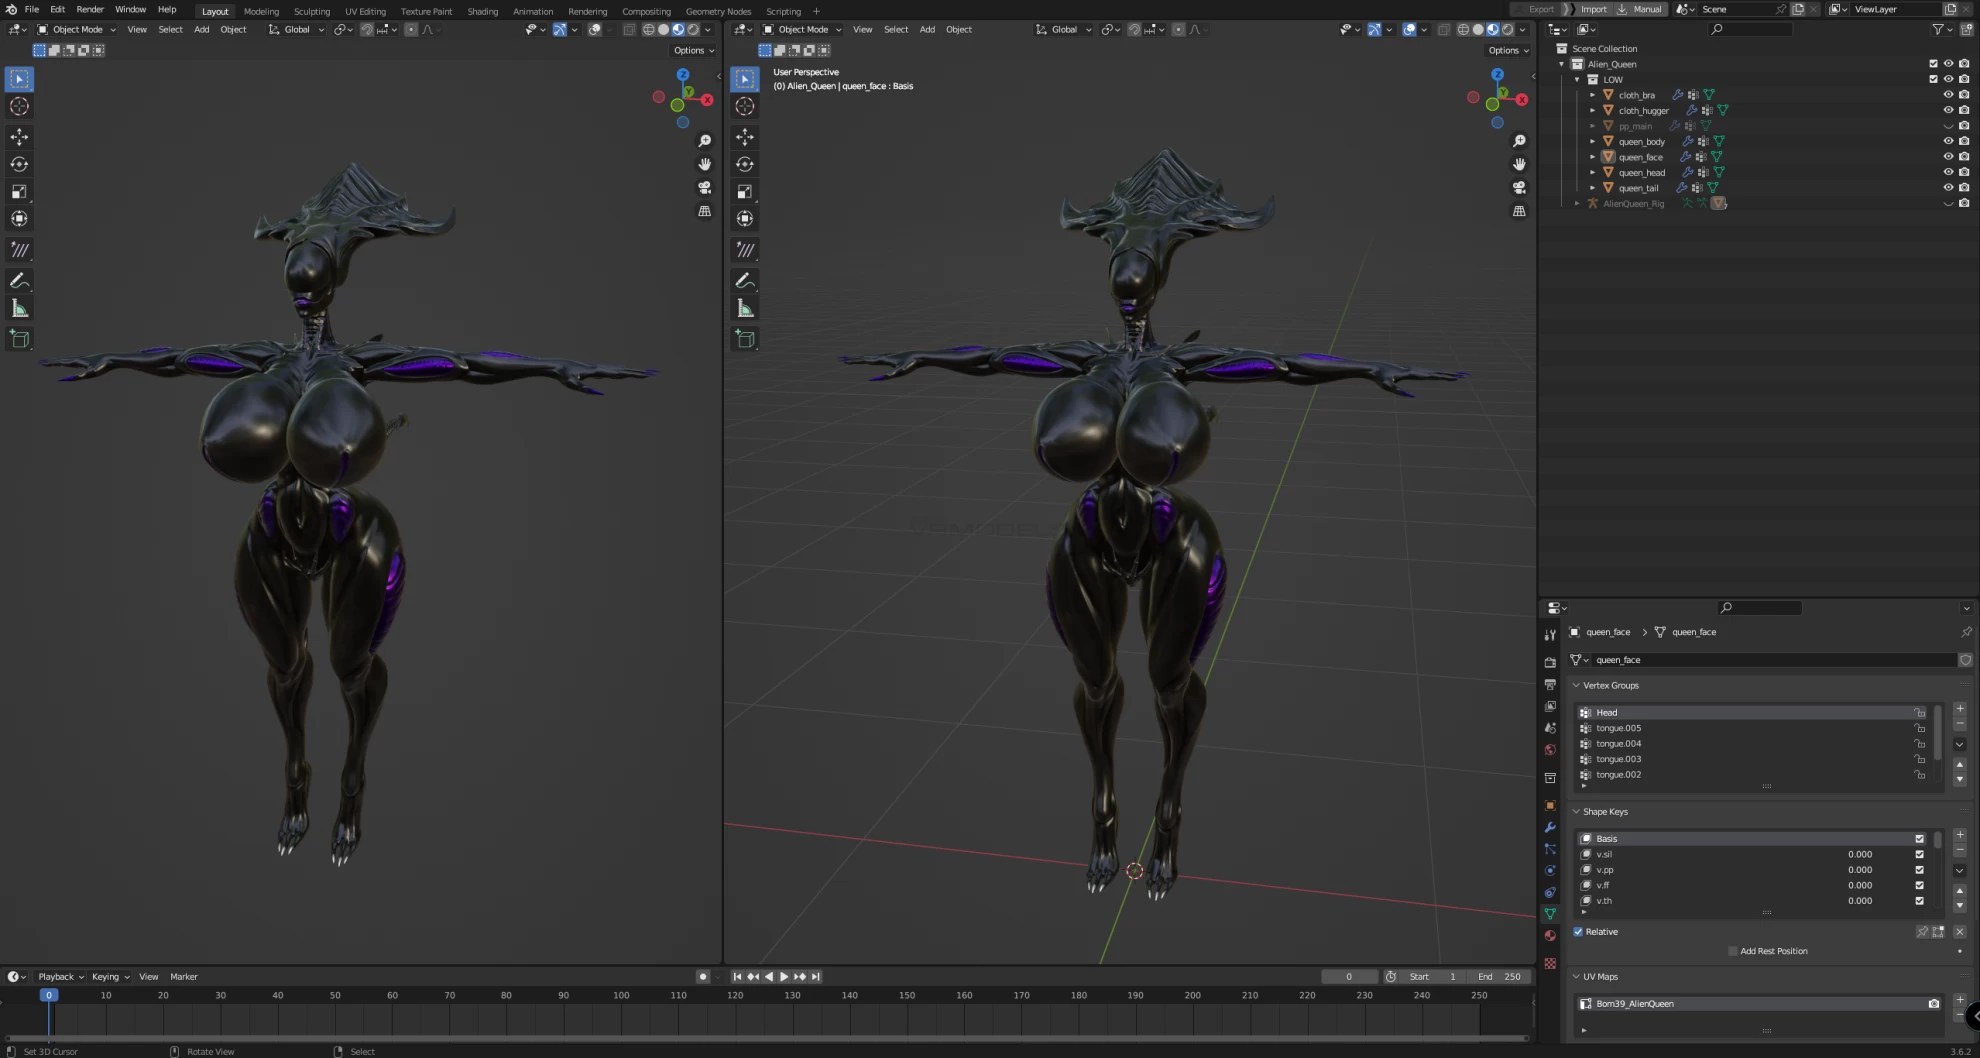The width and height of the screenshot is (1980, 1058).
Task: Select the Rotate tool in left viewport
Action: tap(19, 164)
